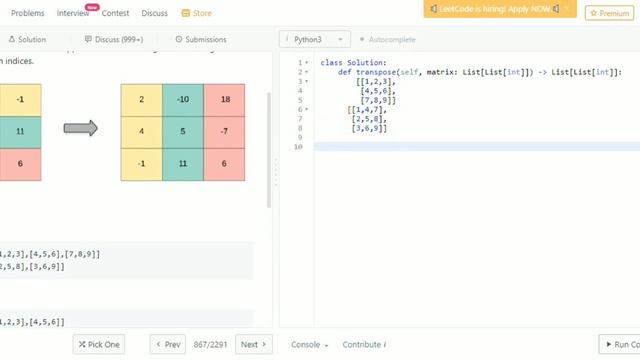Open the Discuss (999+) tab
The height and width of the screenshot is (360, 640).
tap(114, 39)
